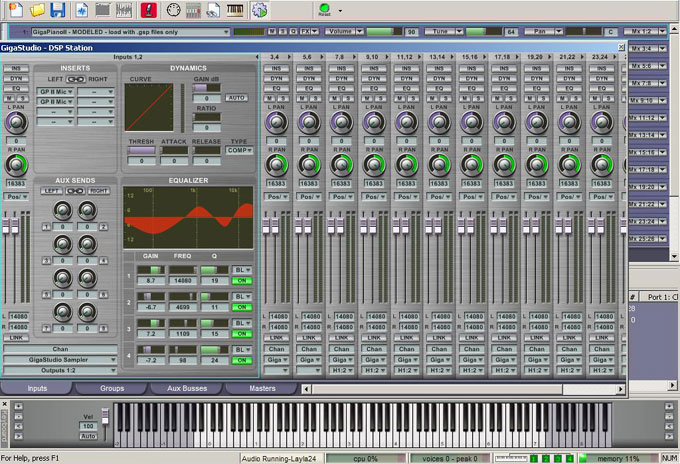Click EQ band 1 GAIN slider
Viewport: 680px width, 464px height.
pyautogui.click(x=151, y=270)
